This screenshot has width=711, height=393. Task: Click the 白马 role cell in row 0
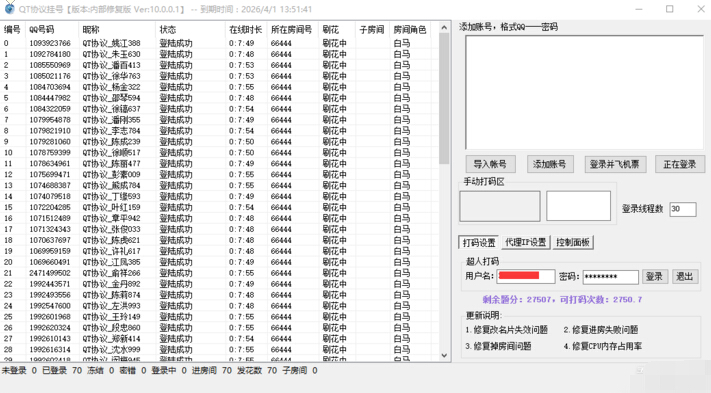pos(402,44)
